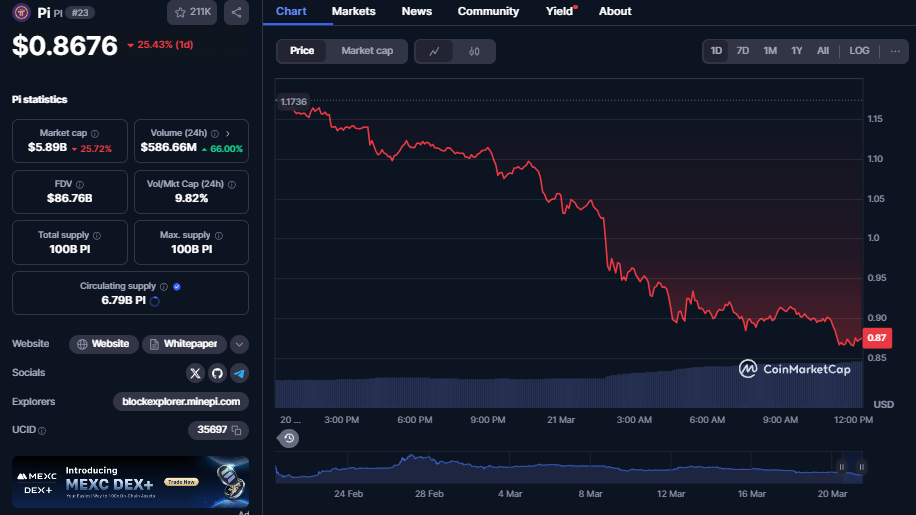Click the volume bars area of chart
The width and height of the screenshot is (916, 515).
pyautogui.click(x=568, y=385)
